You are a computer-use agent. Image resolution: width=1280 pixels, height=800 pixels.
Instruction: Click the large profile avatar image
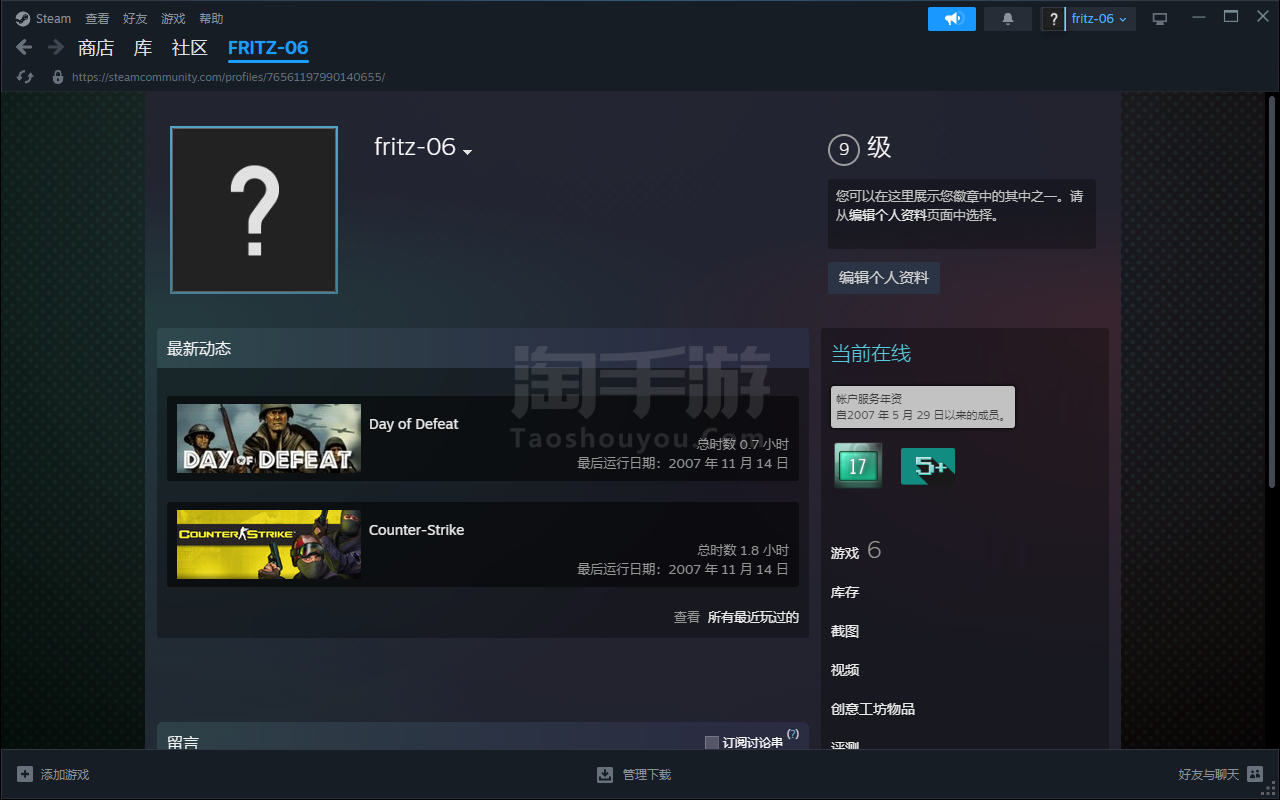point(254,210)
